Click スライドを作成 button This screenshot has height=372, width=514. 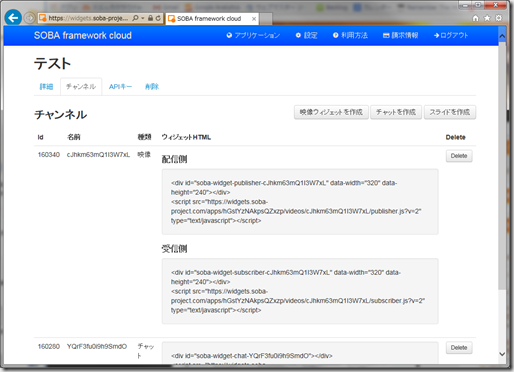pyautogui.click(x=450, y=112)
